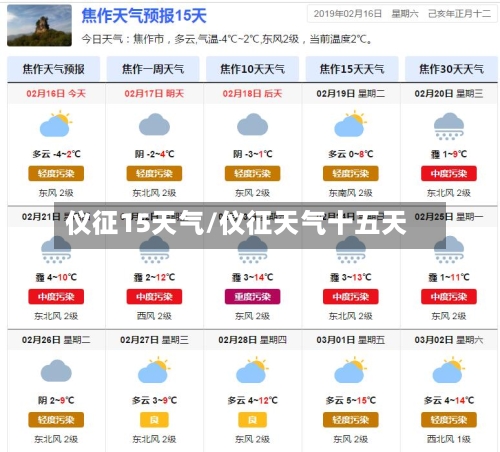
Task: Click the partly cloudy icon for 03月01日
Action: click(x=350, y=370)
